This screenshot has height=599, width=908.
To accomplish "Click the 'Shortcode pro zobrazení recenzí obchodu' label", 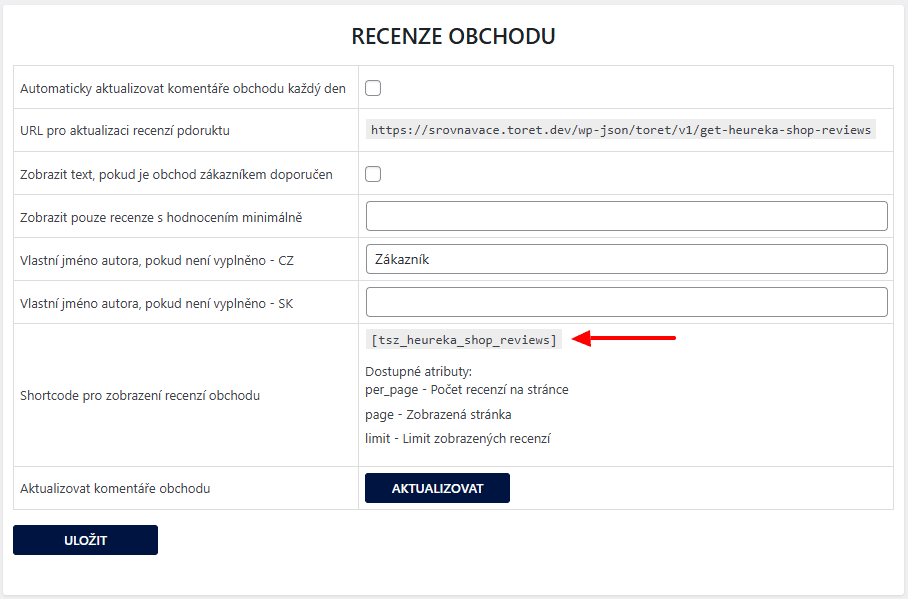I will tap(140, 396).
